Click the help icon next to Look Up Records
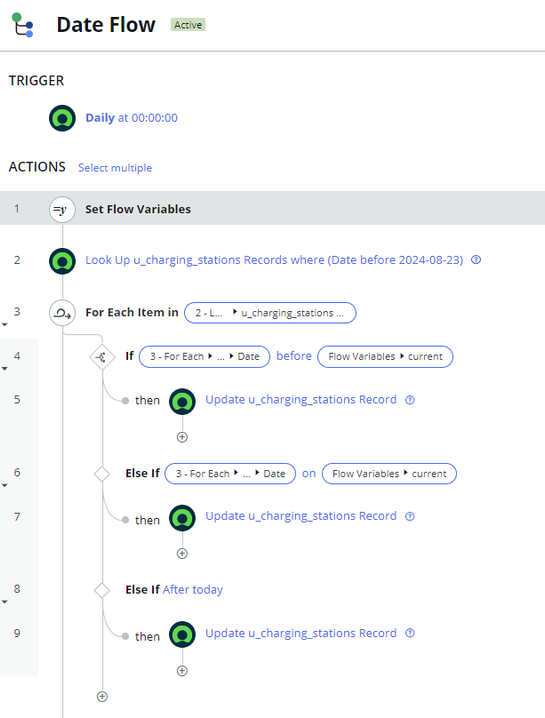Image resolution: width=545 pixels, height=718 pixels. [476, 260]
